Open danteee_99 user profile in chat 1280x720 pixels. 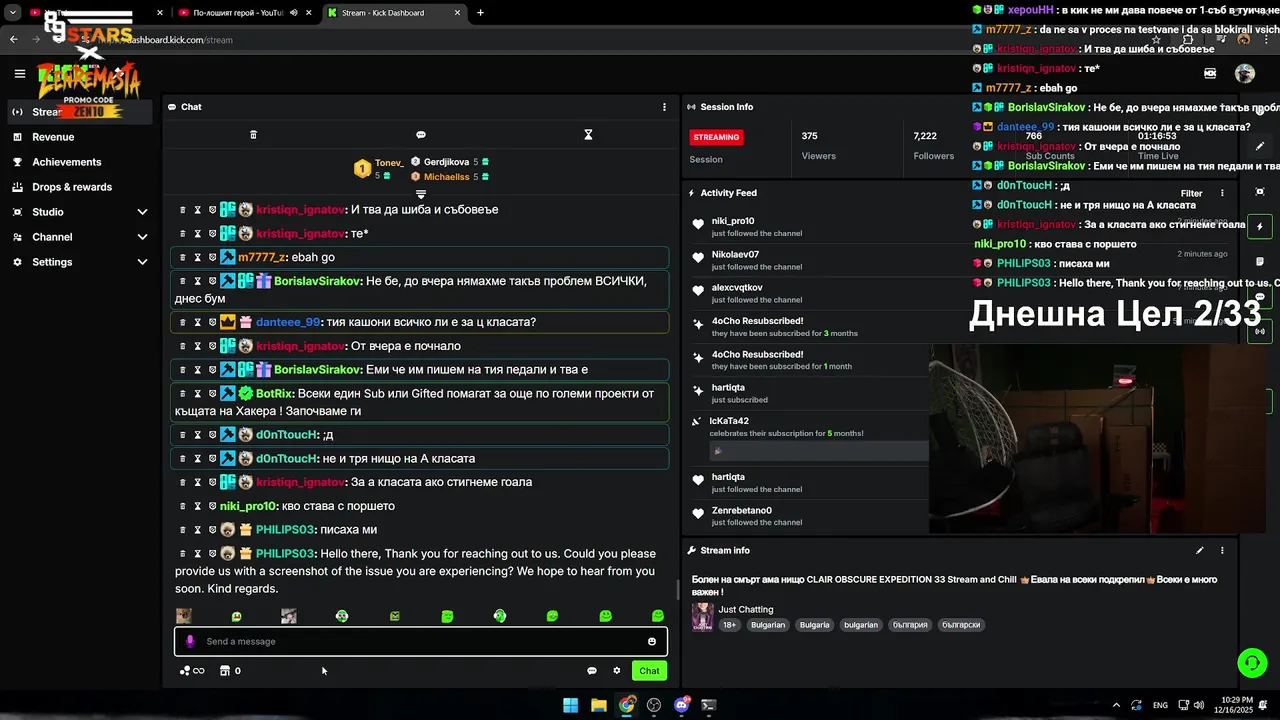coord(288,322)
